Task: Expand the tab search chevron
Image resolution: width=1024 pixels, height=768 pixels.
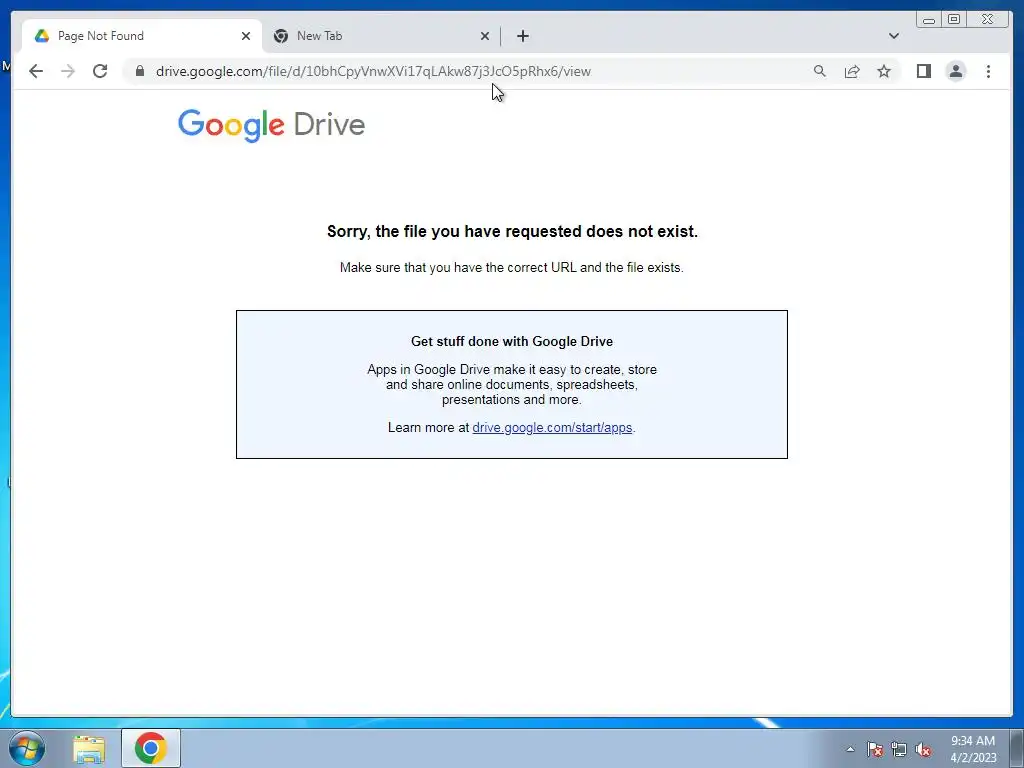Action: pos(894,36)
